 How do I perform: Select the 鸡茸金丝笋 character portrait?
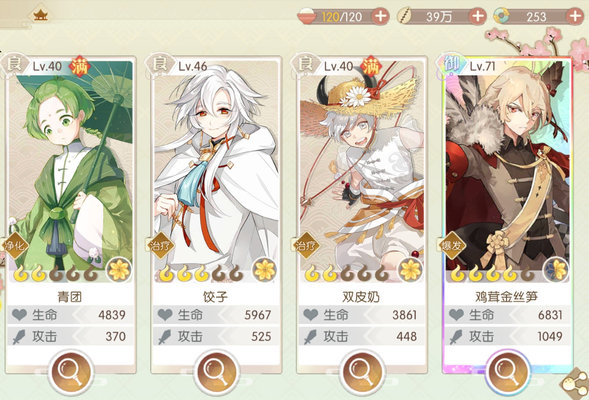(507, 171)
